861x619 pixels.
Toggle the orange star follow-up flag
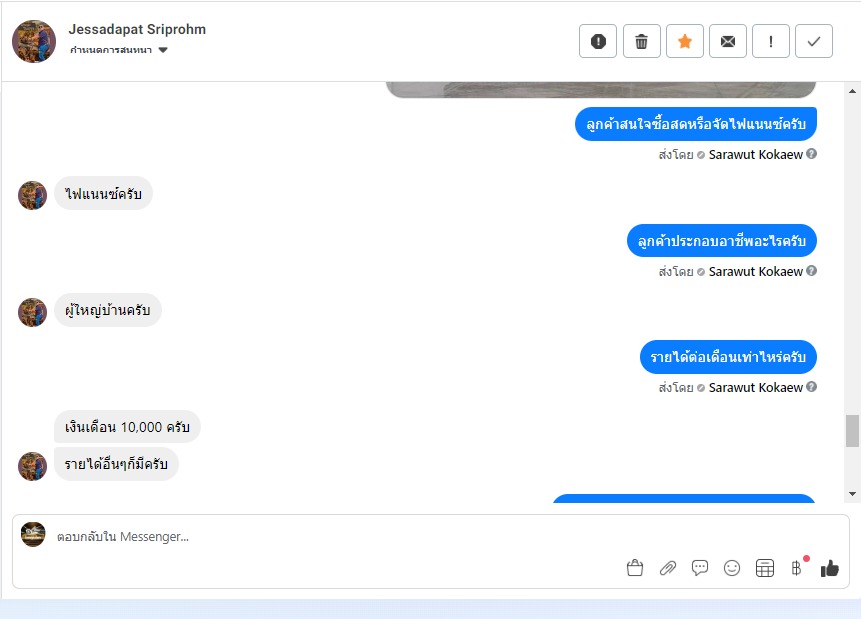(685, 41)
